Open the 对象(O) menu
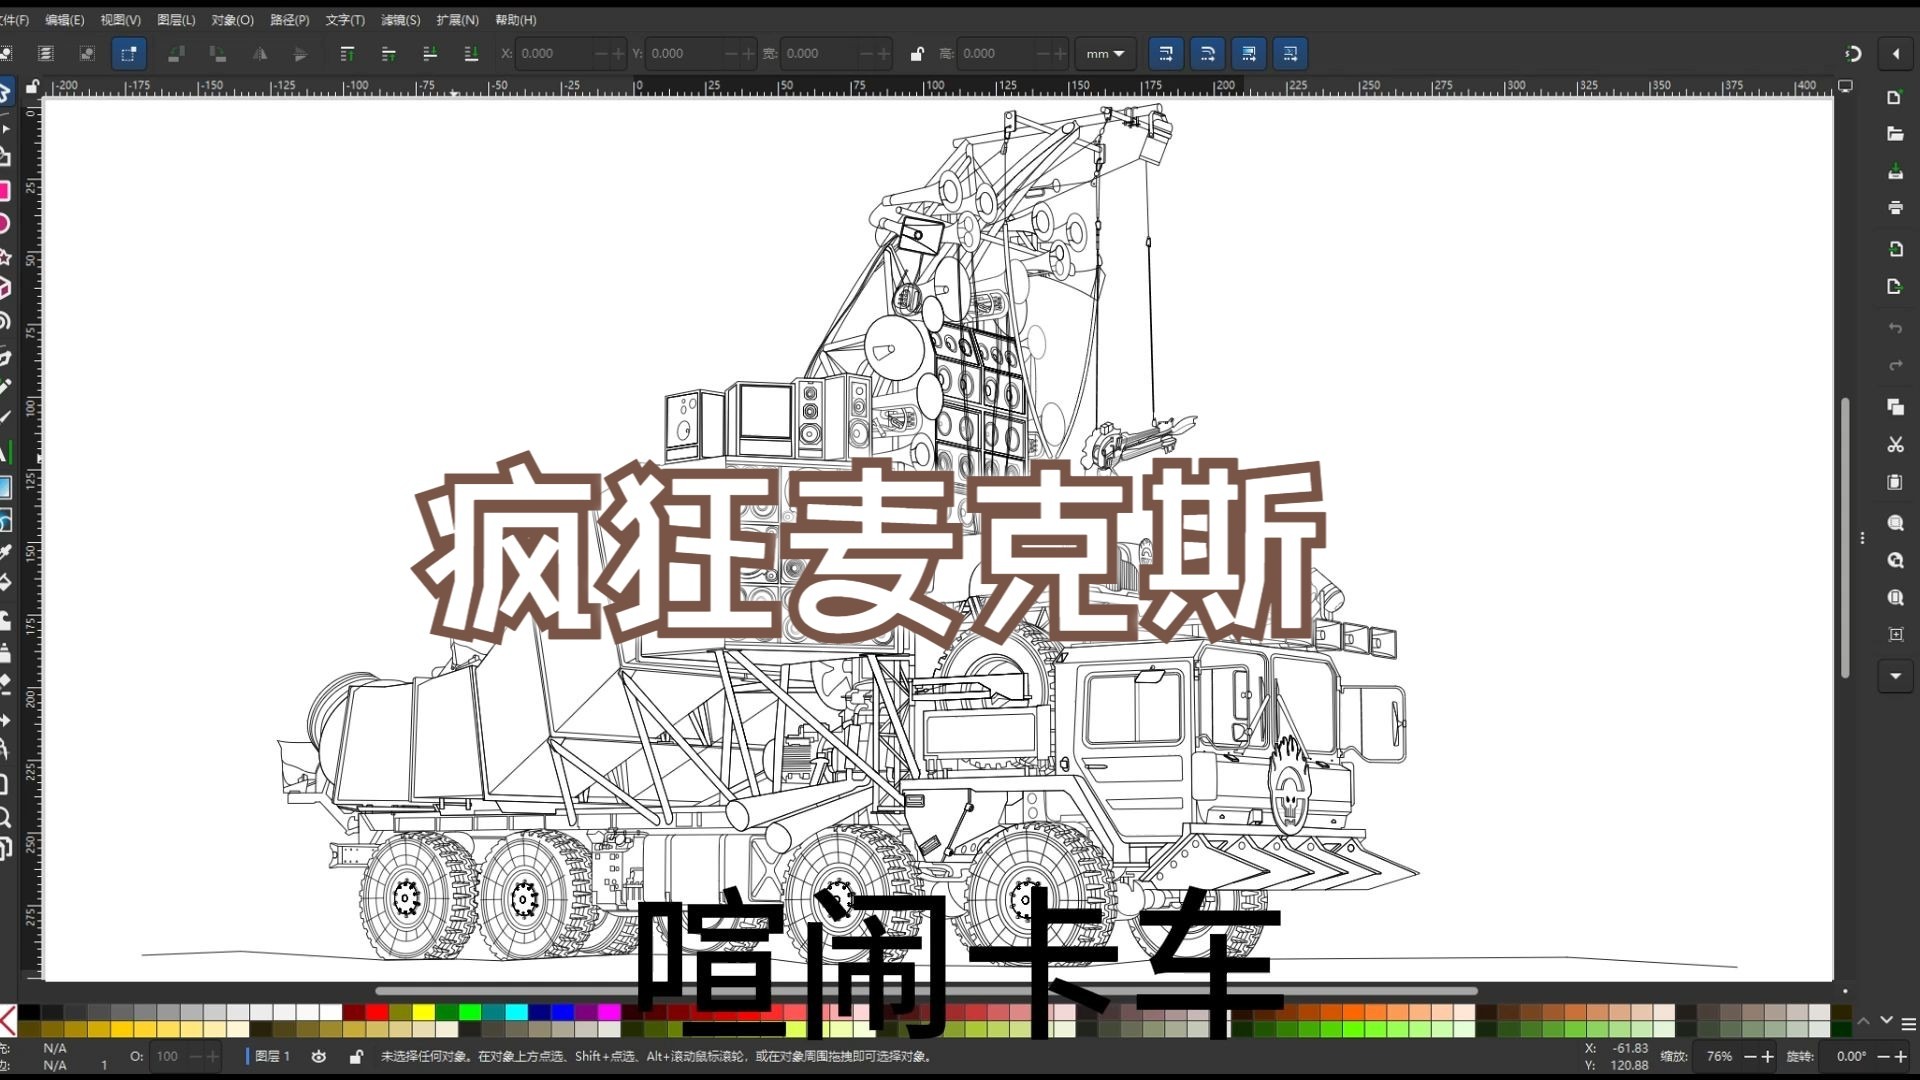Screen dimensions: 1920x1080 click(232, 20)
